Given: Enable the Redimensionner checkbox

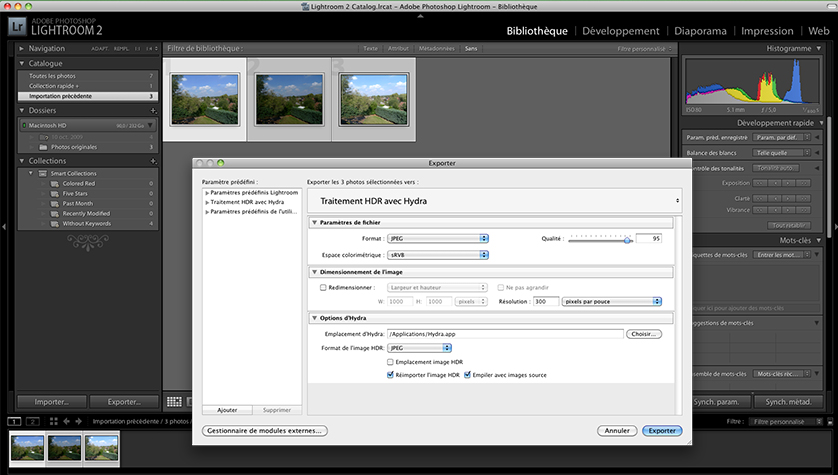Looking at the screenshot, I should pyautogui.click(x=323, y=287).
